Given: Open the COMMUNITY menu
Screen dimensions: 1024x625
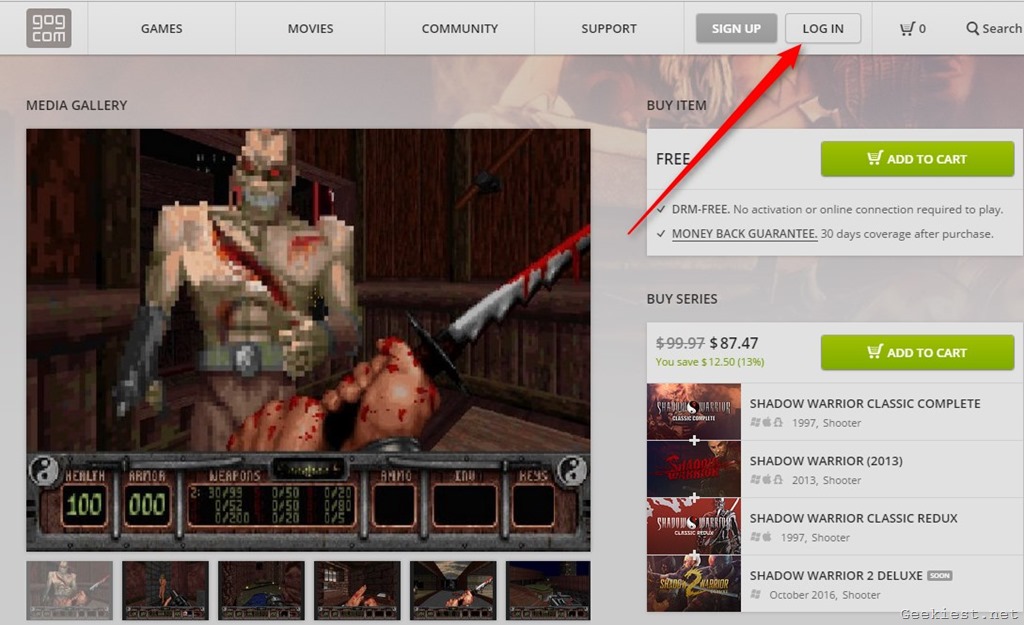Looking at the screenshot, I should 459,29.
